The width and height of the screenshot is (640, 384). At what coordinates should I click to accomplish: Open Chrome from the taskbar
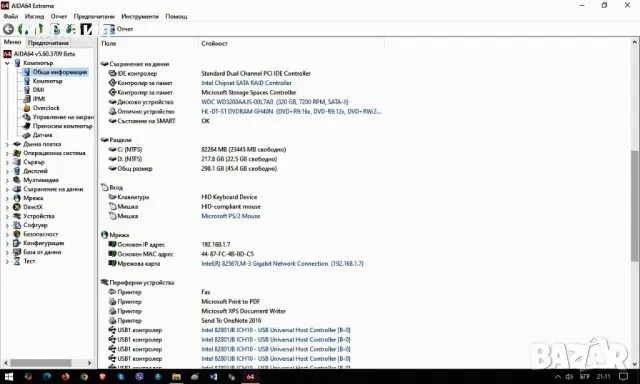(x=84, y=377)
